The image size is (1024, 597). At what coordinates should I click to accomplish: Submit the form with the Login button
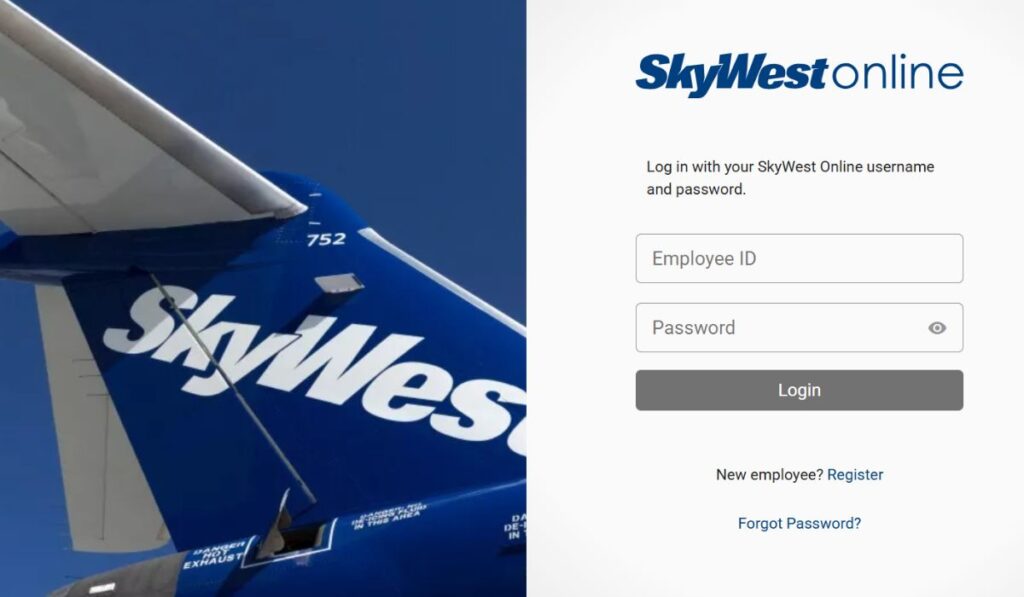tap(799, 391)
